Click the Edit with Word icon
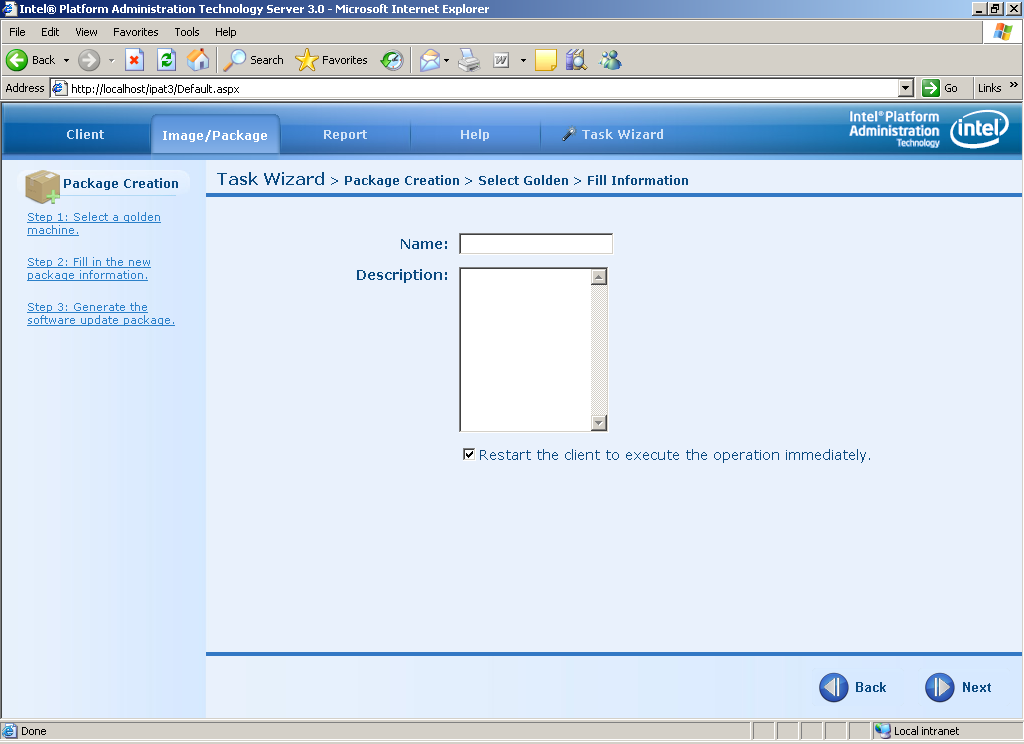Viewport: 1024px width, 744px height. [x=501, y=60]
